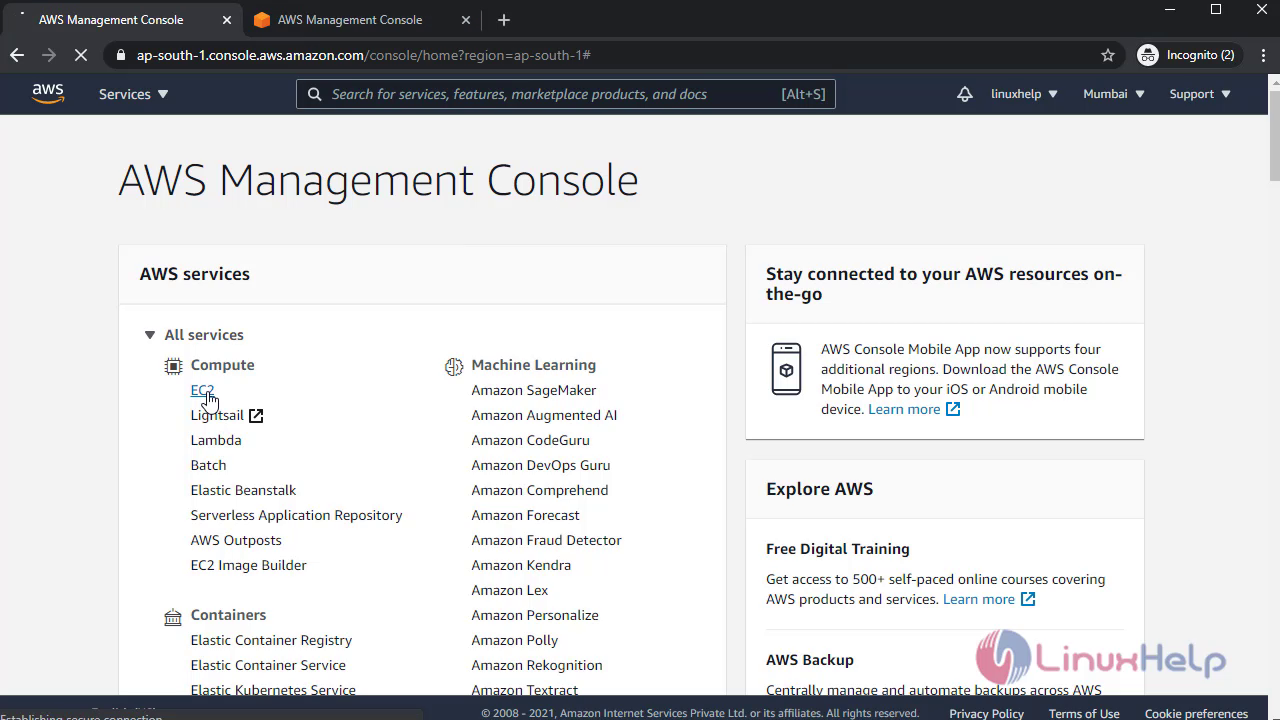Open the Services dropdown menu
Viewport: 1280px width, 720px height.
click(134, 94)
